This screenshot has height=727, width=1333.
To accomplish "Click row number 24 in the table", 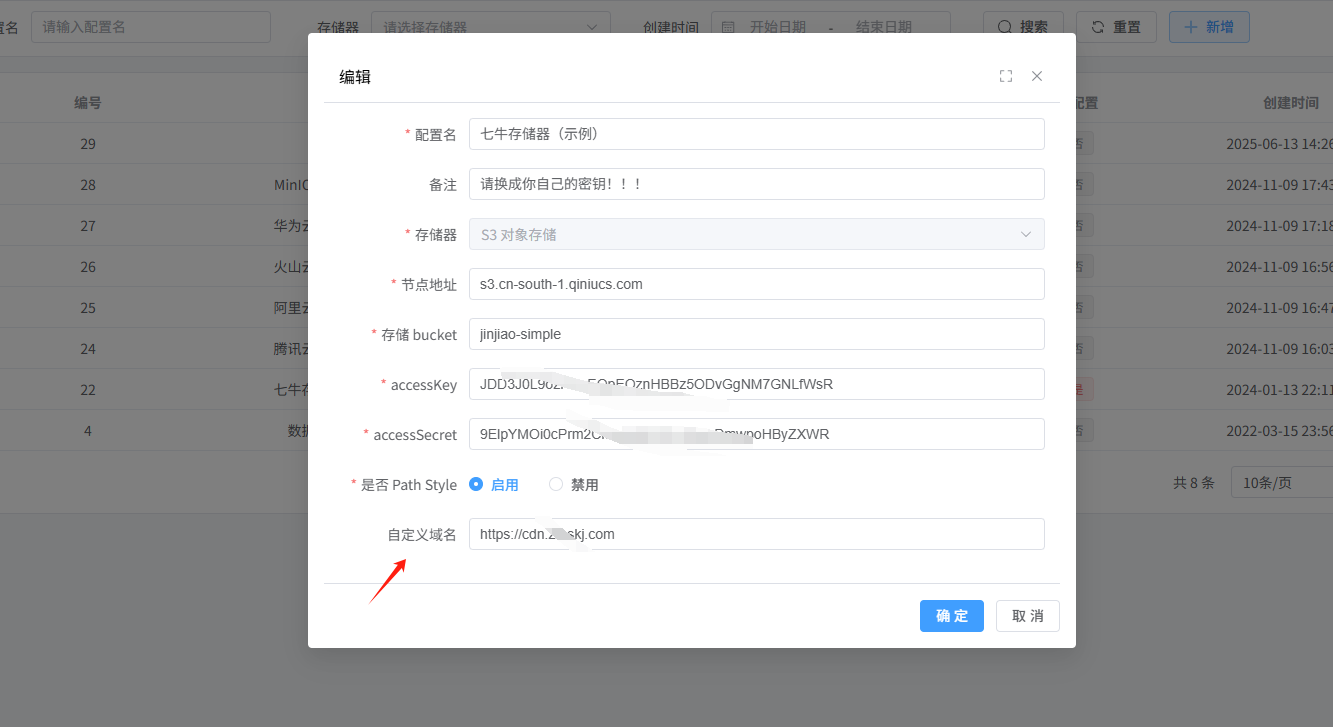I will tap(88, 349).
